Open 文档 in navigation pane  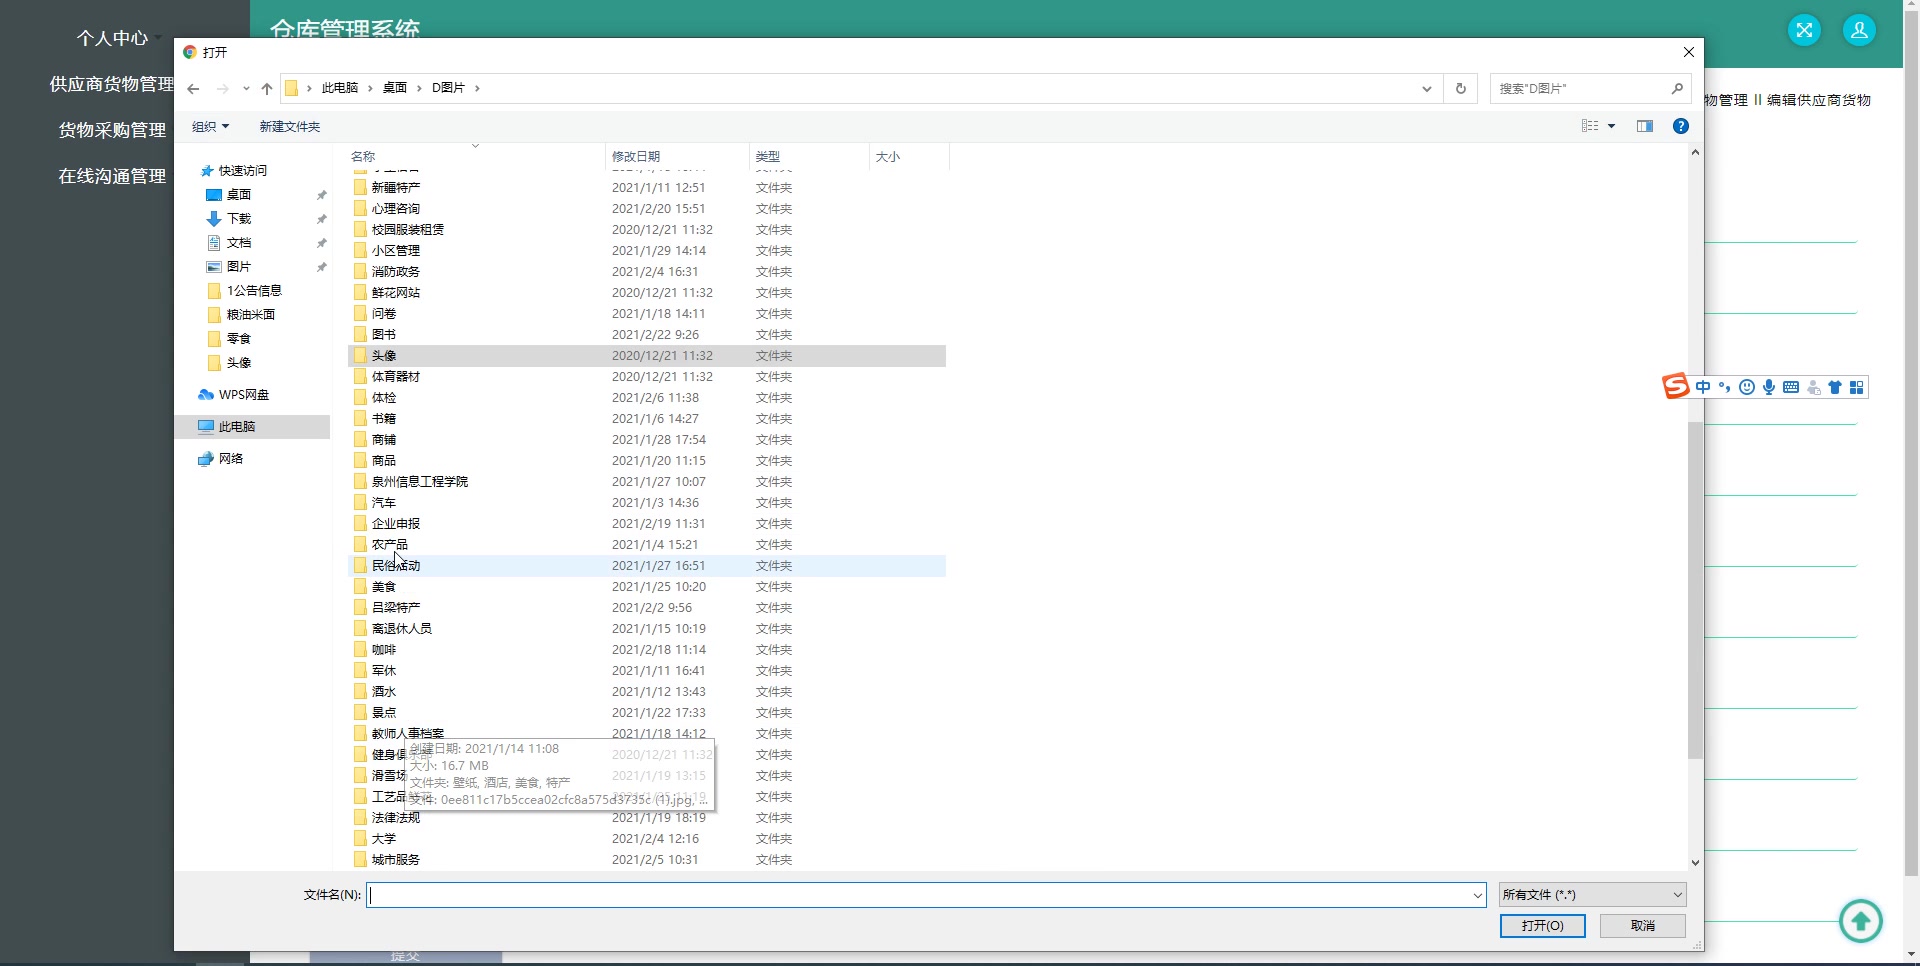239,243
